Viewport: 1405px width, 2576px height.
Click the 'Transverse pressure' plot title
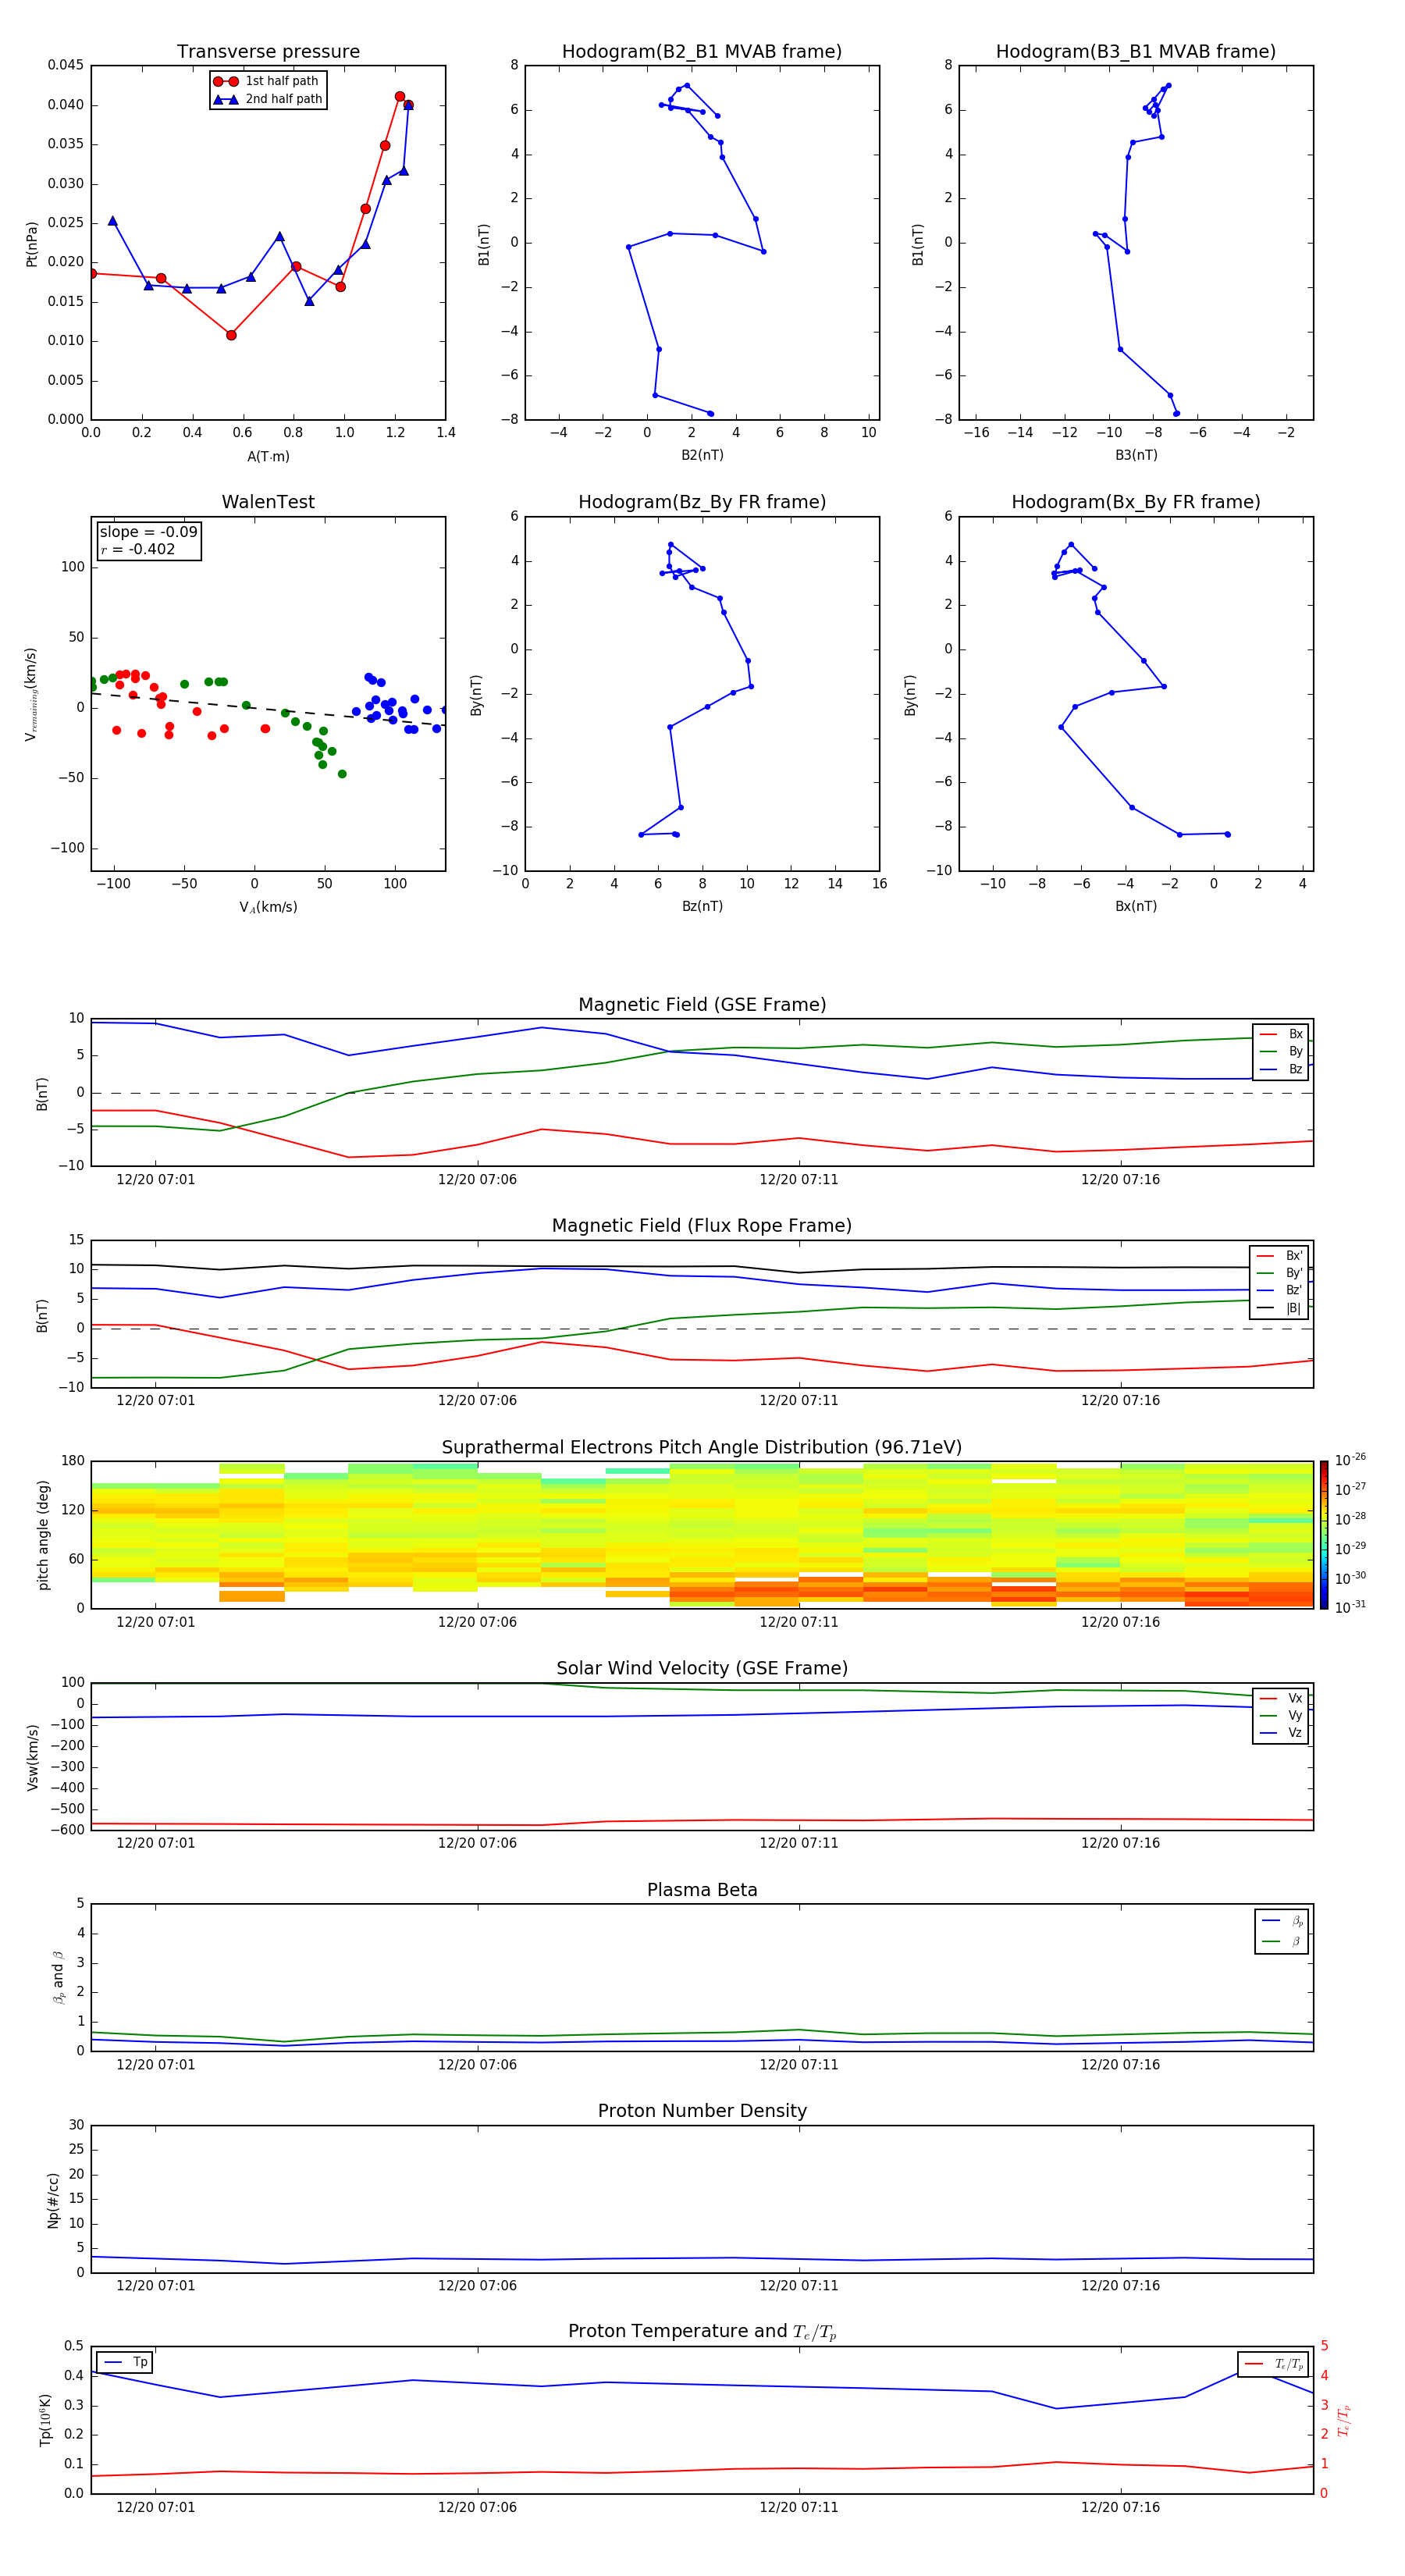tap(268, 51)
